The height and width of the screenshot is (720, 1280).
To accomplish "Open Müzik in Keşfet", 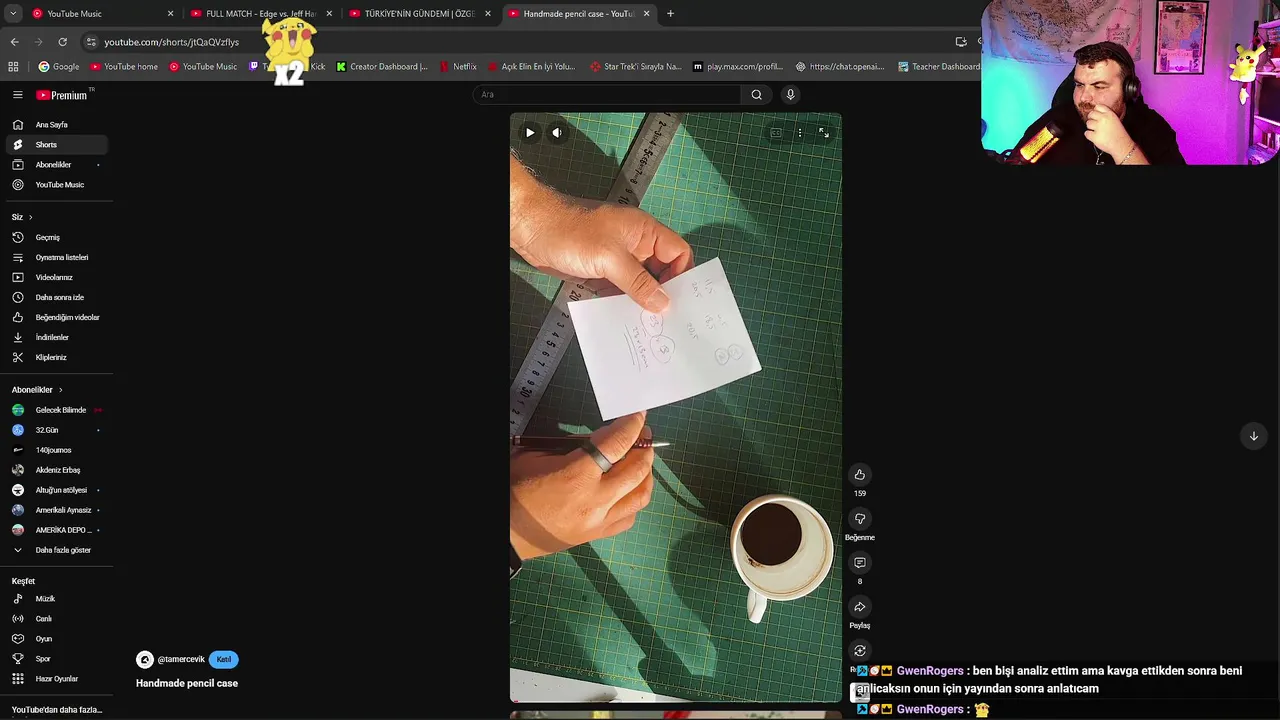I will point(56,599).
